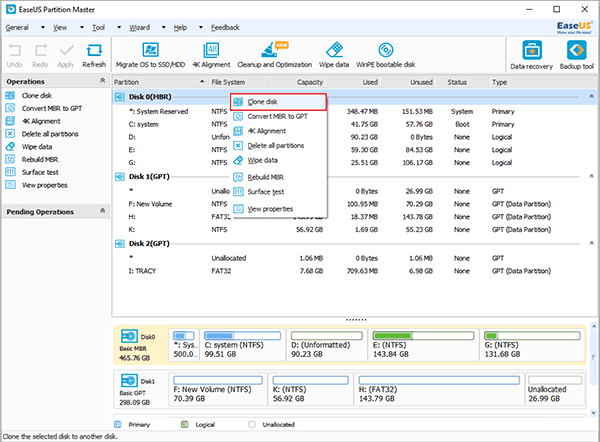Choose Surface test in Operations panel

[40, 172]
